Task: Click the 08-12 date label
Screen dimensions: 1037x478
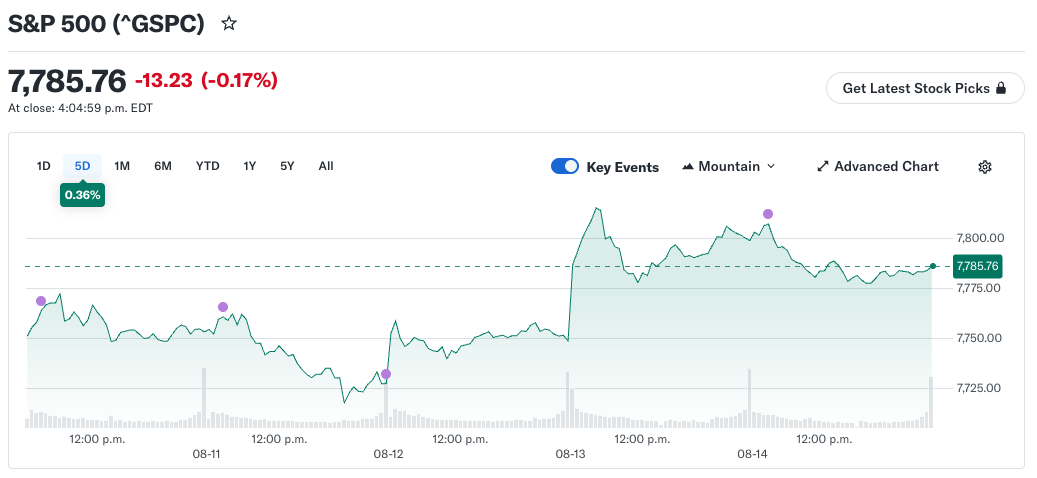Action: pos(388,454)
